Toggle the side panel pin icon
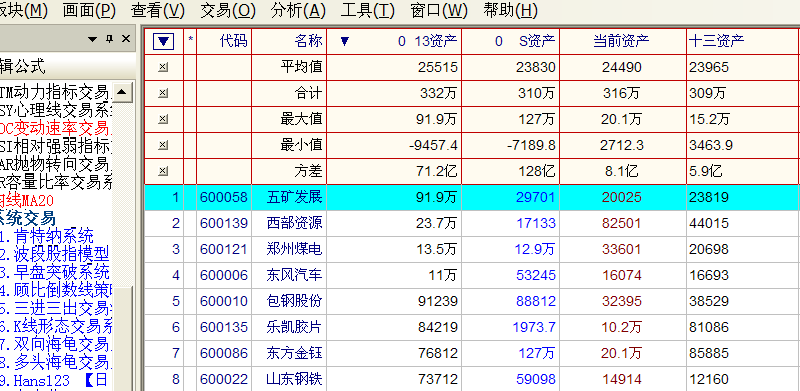The width and height of the screenshot is (800, 391). tap(109, 39)
